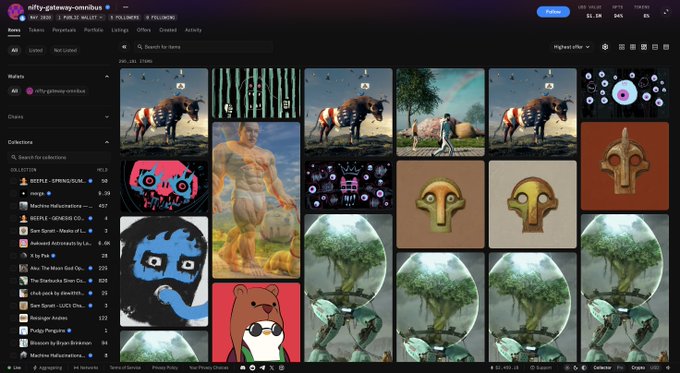This screenshot has height=373, width=680.
Task: Open the 1 Public Wallet dropdown
Action: click(x=80, y=18)
